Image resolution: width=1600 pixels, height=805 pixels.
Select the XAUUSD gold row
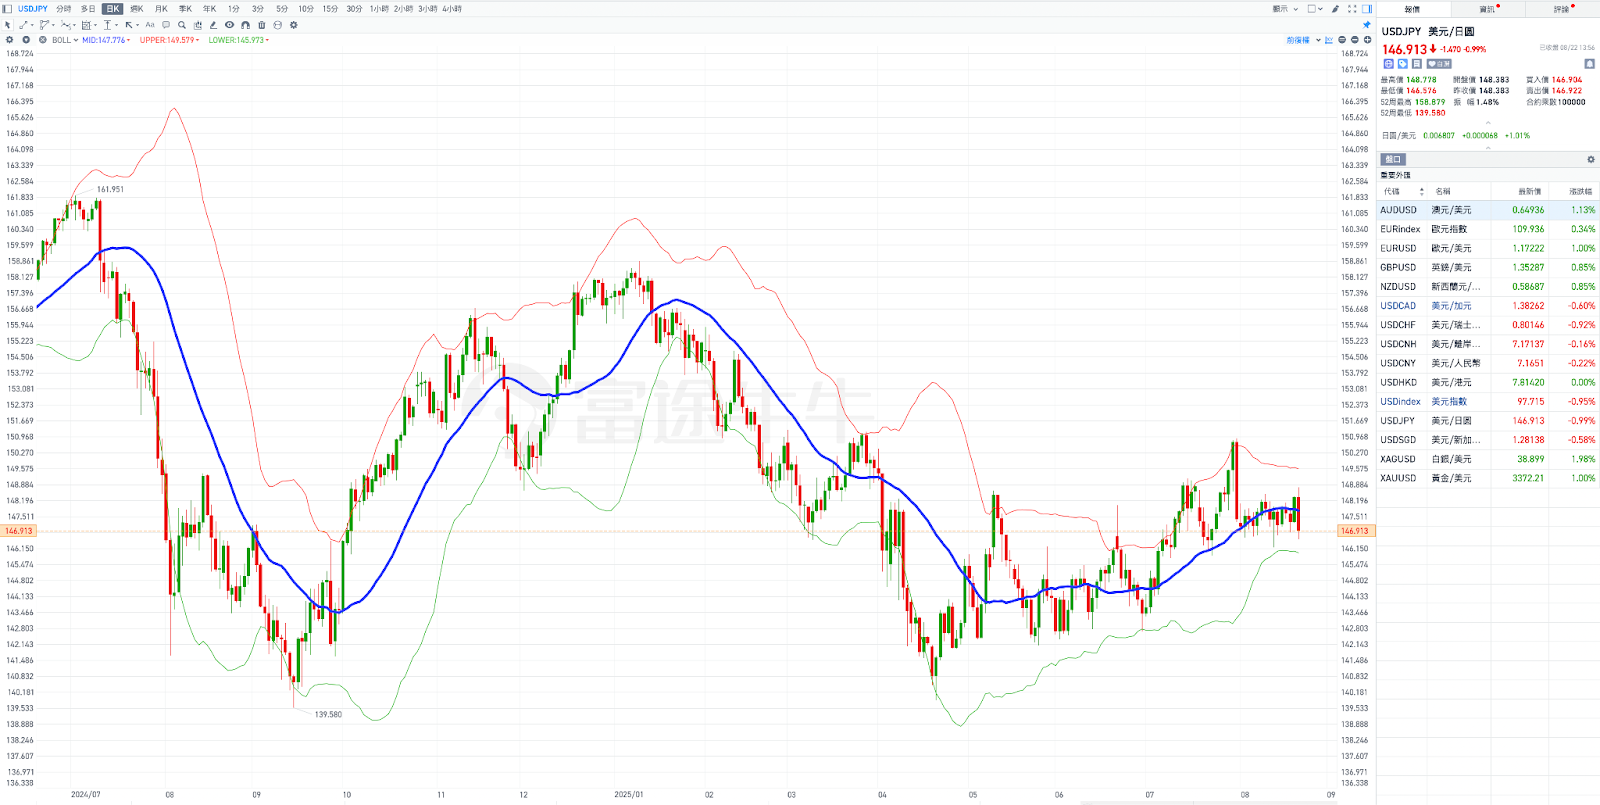[1488, 478]
